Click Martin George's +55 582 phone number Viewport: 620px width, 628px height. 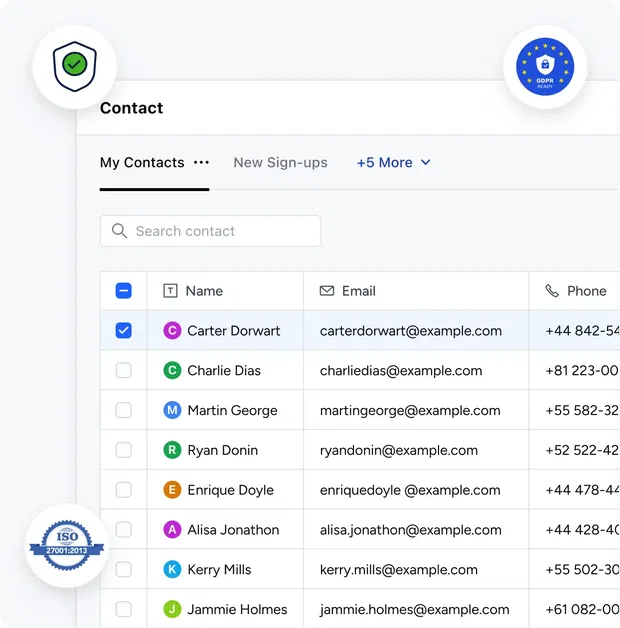(582, 410)
